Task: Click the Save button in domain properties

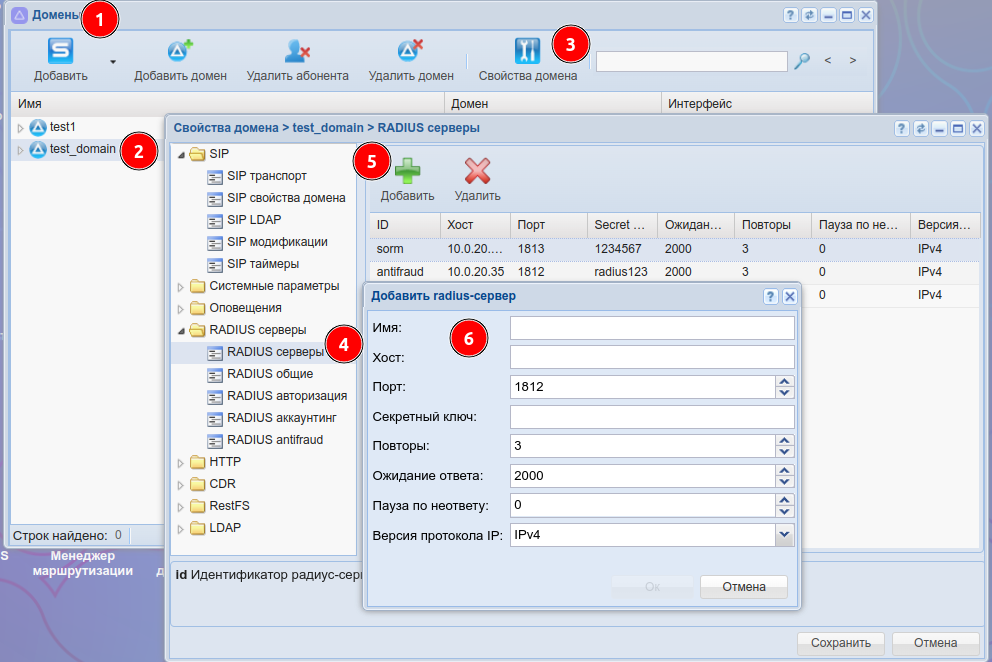Action: 840,642
